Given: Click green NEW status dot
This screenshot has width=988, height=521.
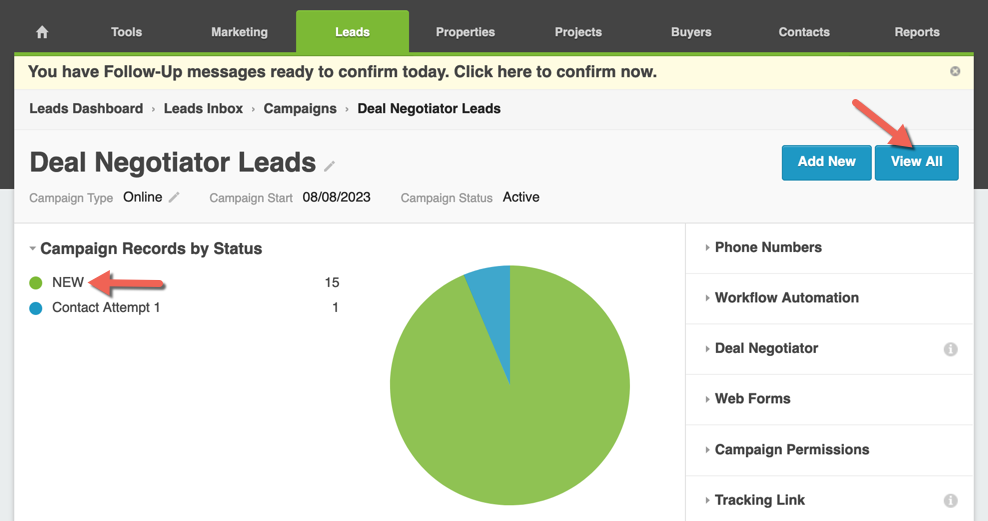Looking at the screenshot, I should pyautogui.click(x=36, y=283).
